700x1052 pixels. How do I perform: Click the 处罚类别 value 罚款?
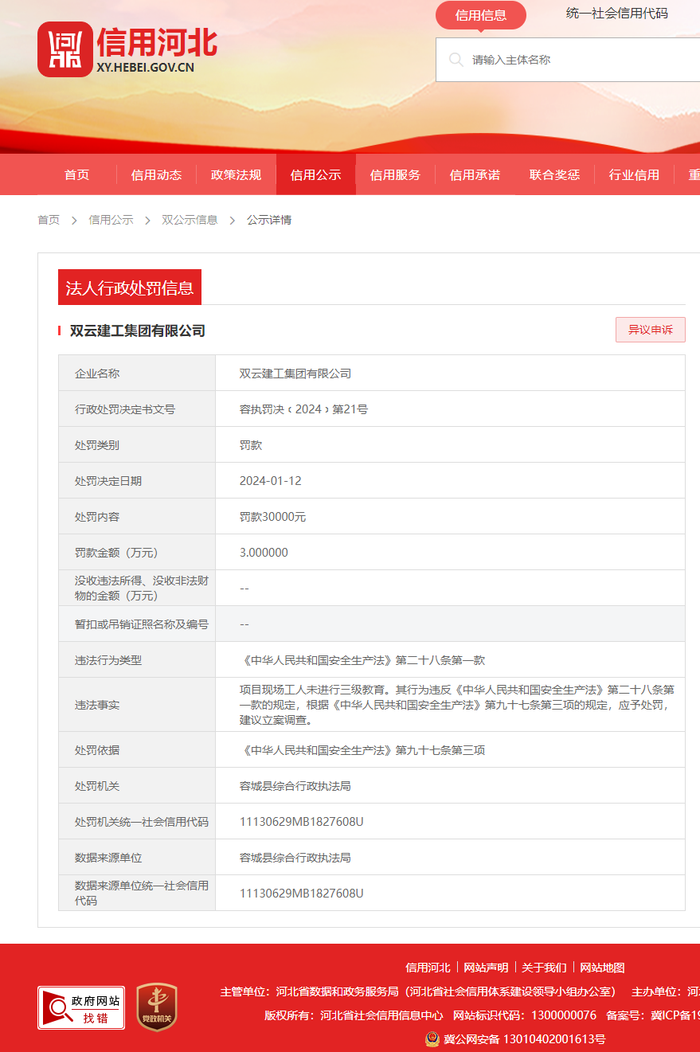click(x=251, y=445)
